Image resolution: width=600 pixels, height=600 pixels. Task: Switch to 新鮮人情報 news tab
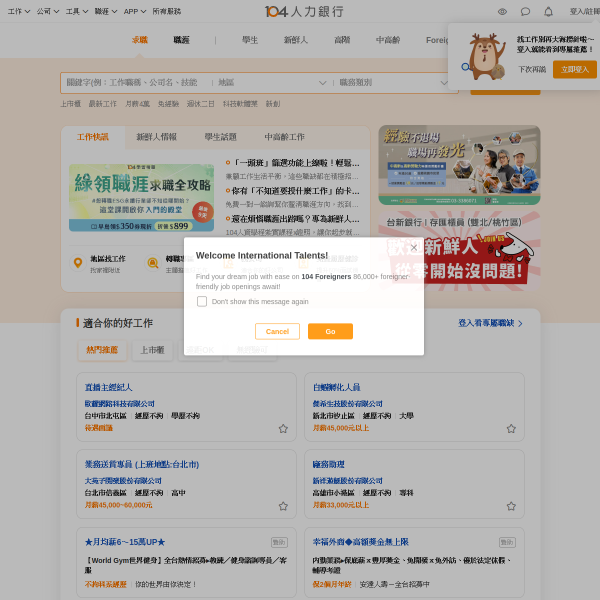157,137
